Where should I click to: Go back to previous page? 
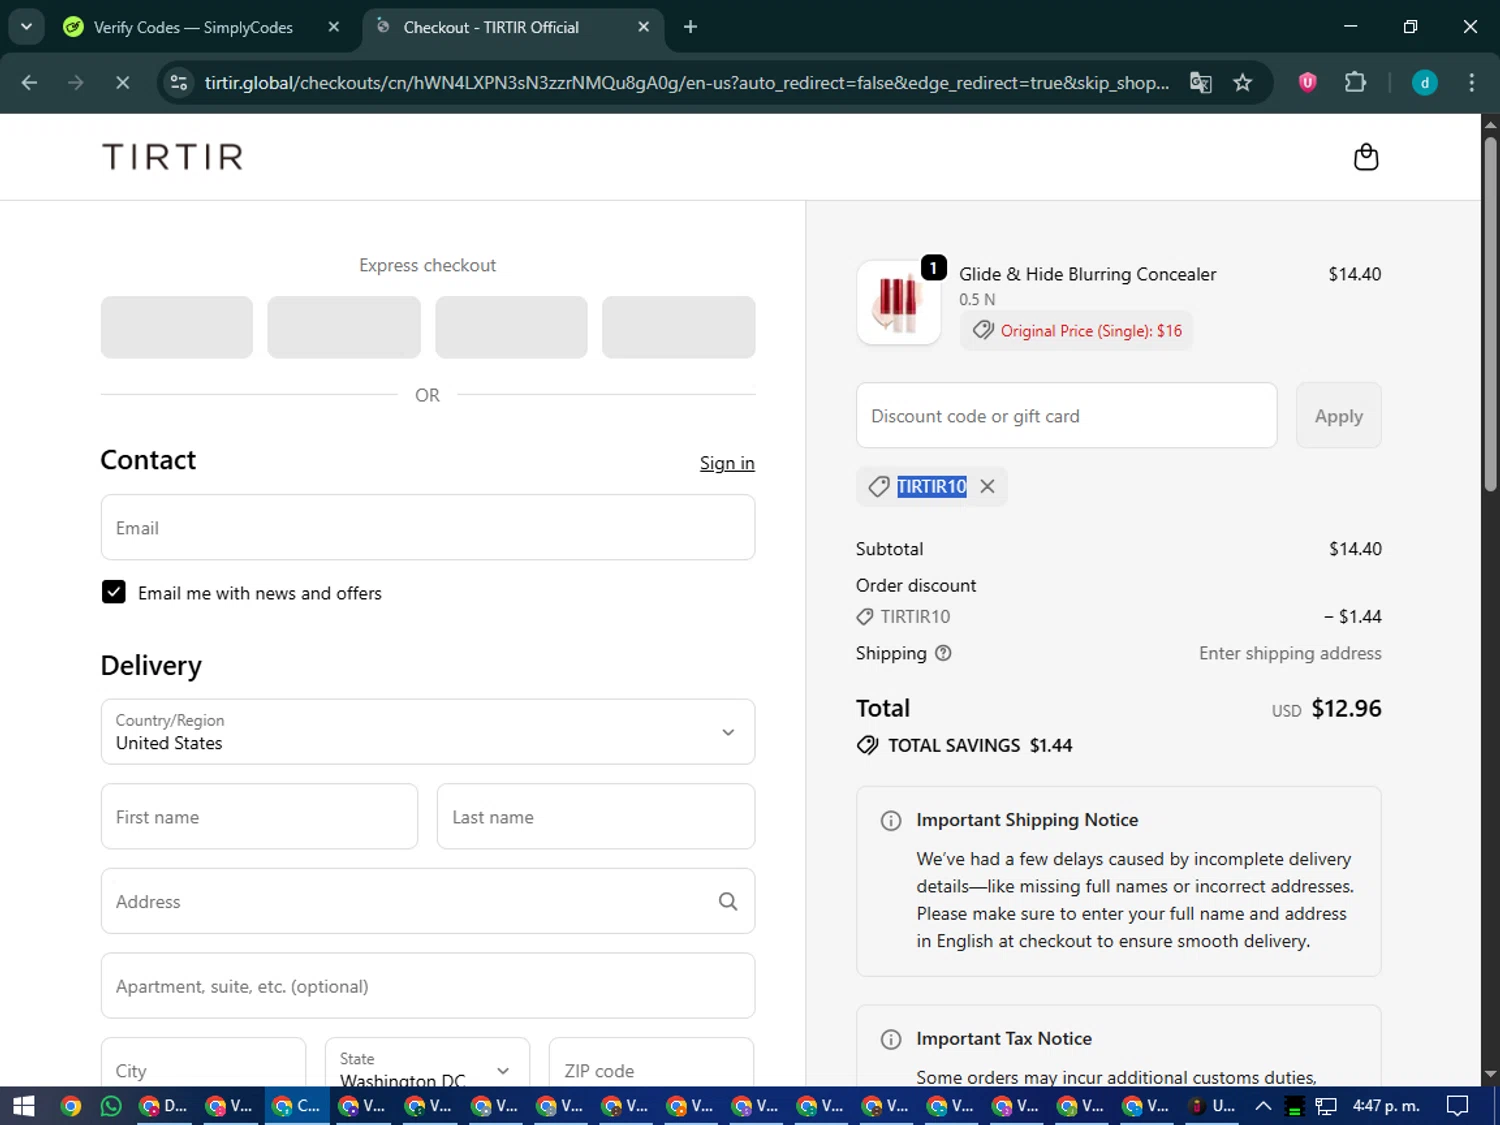(29, 82)
